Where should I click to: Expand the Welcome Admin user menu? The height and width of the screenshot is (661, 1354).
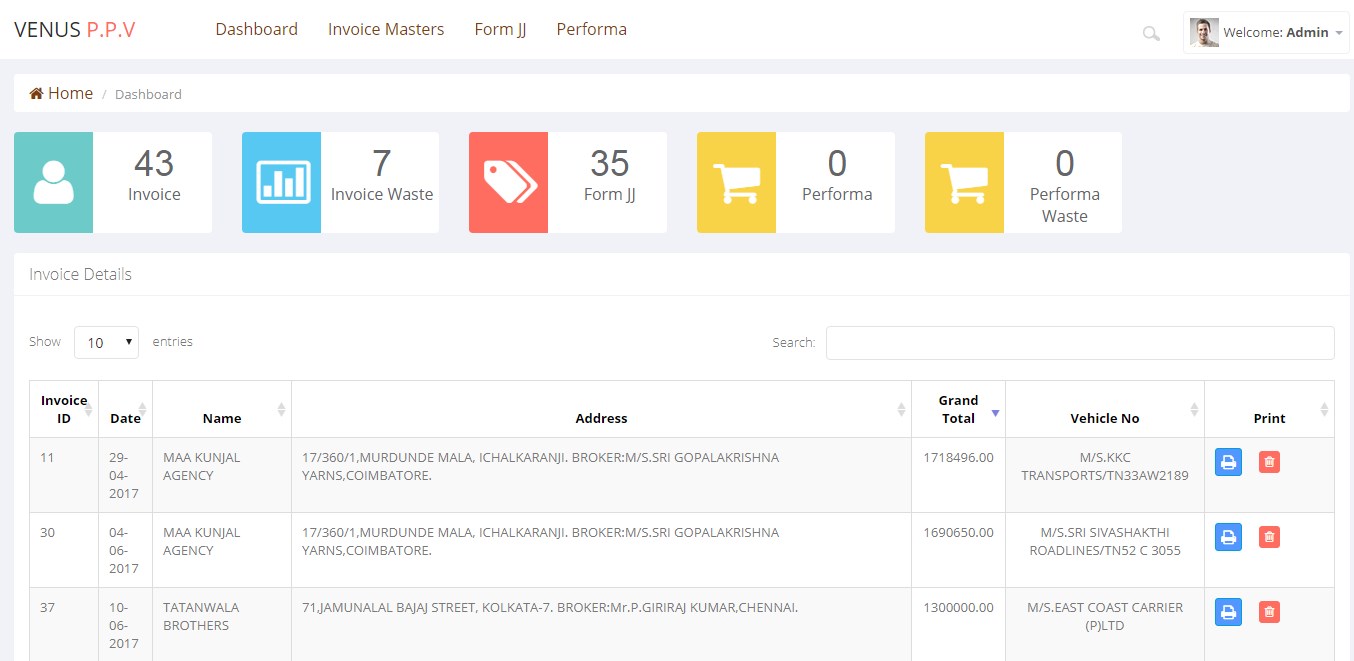pos(1266,33)
